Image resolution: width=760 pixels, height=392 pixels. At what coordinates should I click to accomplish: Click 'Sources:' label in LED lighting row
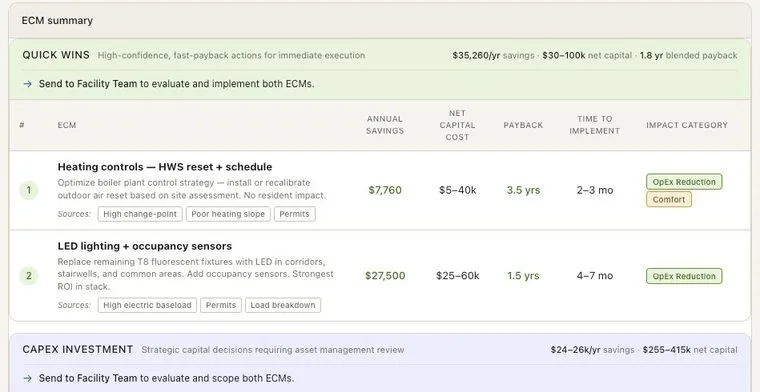(74, 305)
